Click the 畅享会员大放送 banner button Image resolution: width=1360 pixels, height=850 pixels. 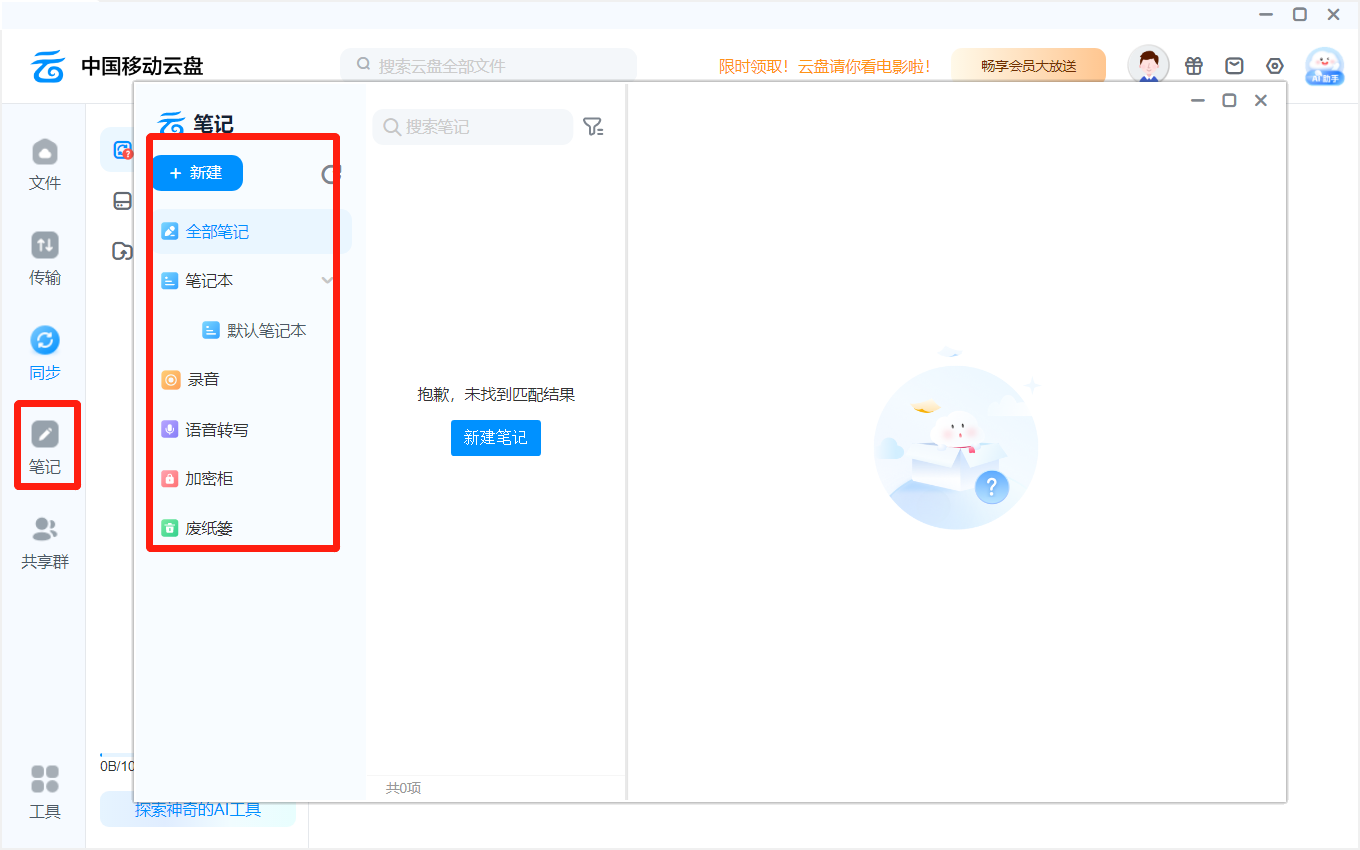click(1028, 66)
